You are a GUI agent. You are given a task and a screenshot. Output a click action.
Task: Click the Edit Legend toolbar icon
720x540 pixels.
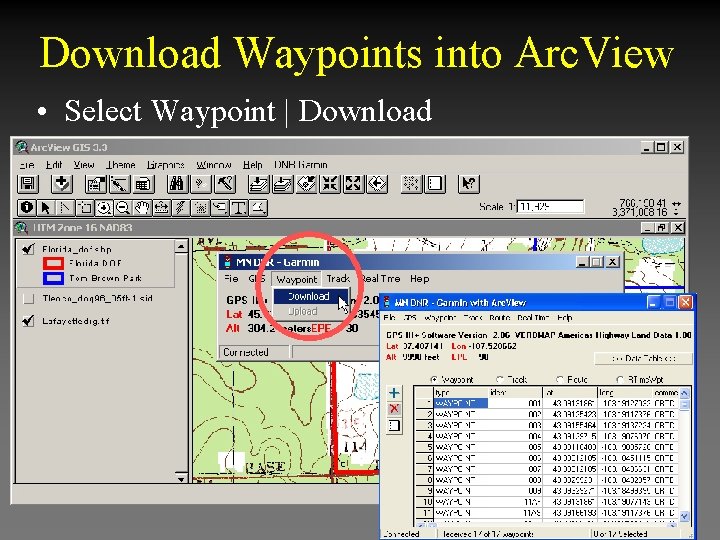[119, 184]
